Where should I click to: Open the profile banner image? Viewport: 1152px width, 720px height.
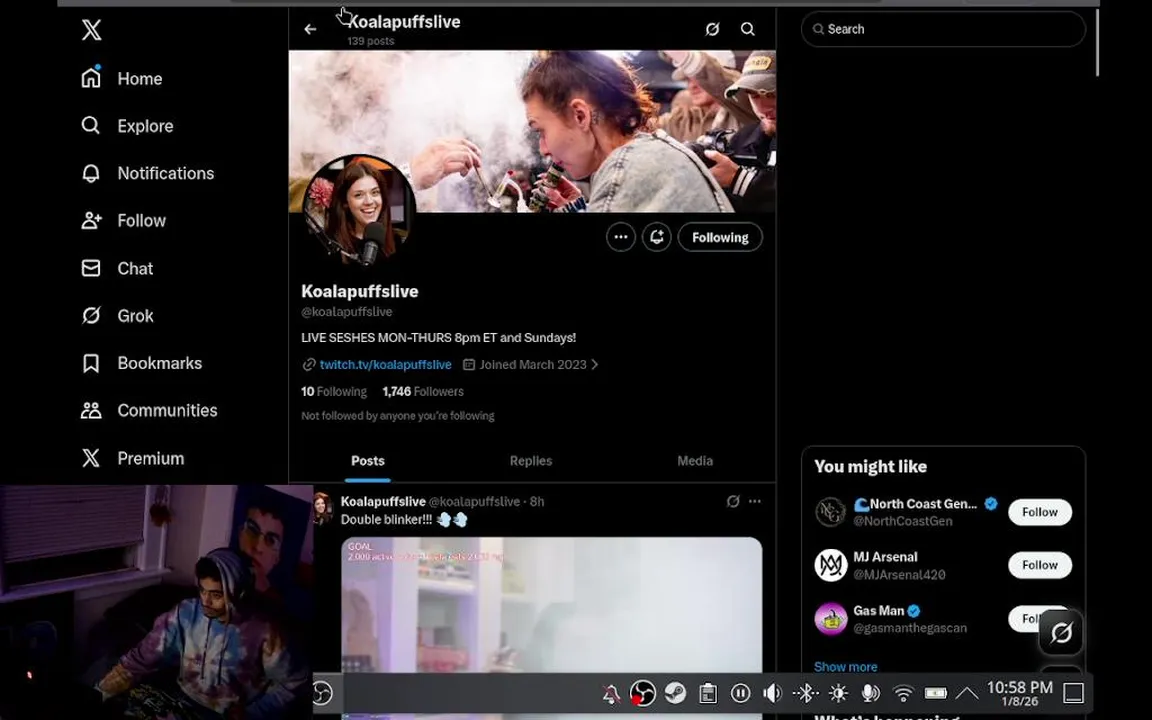532,131
